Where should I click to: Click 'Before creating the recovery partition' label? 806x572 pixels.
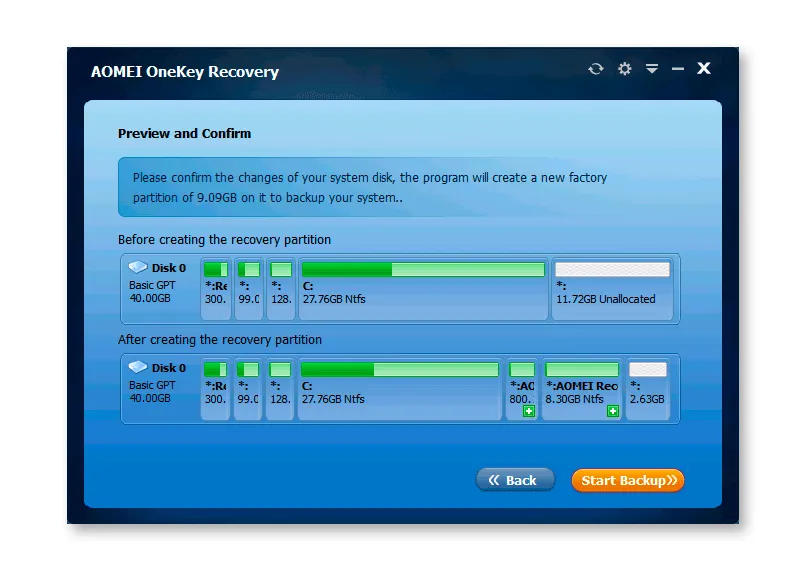coord(224,240)
